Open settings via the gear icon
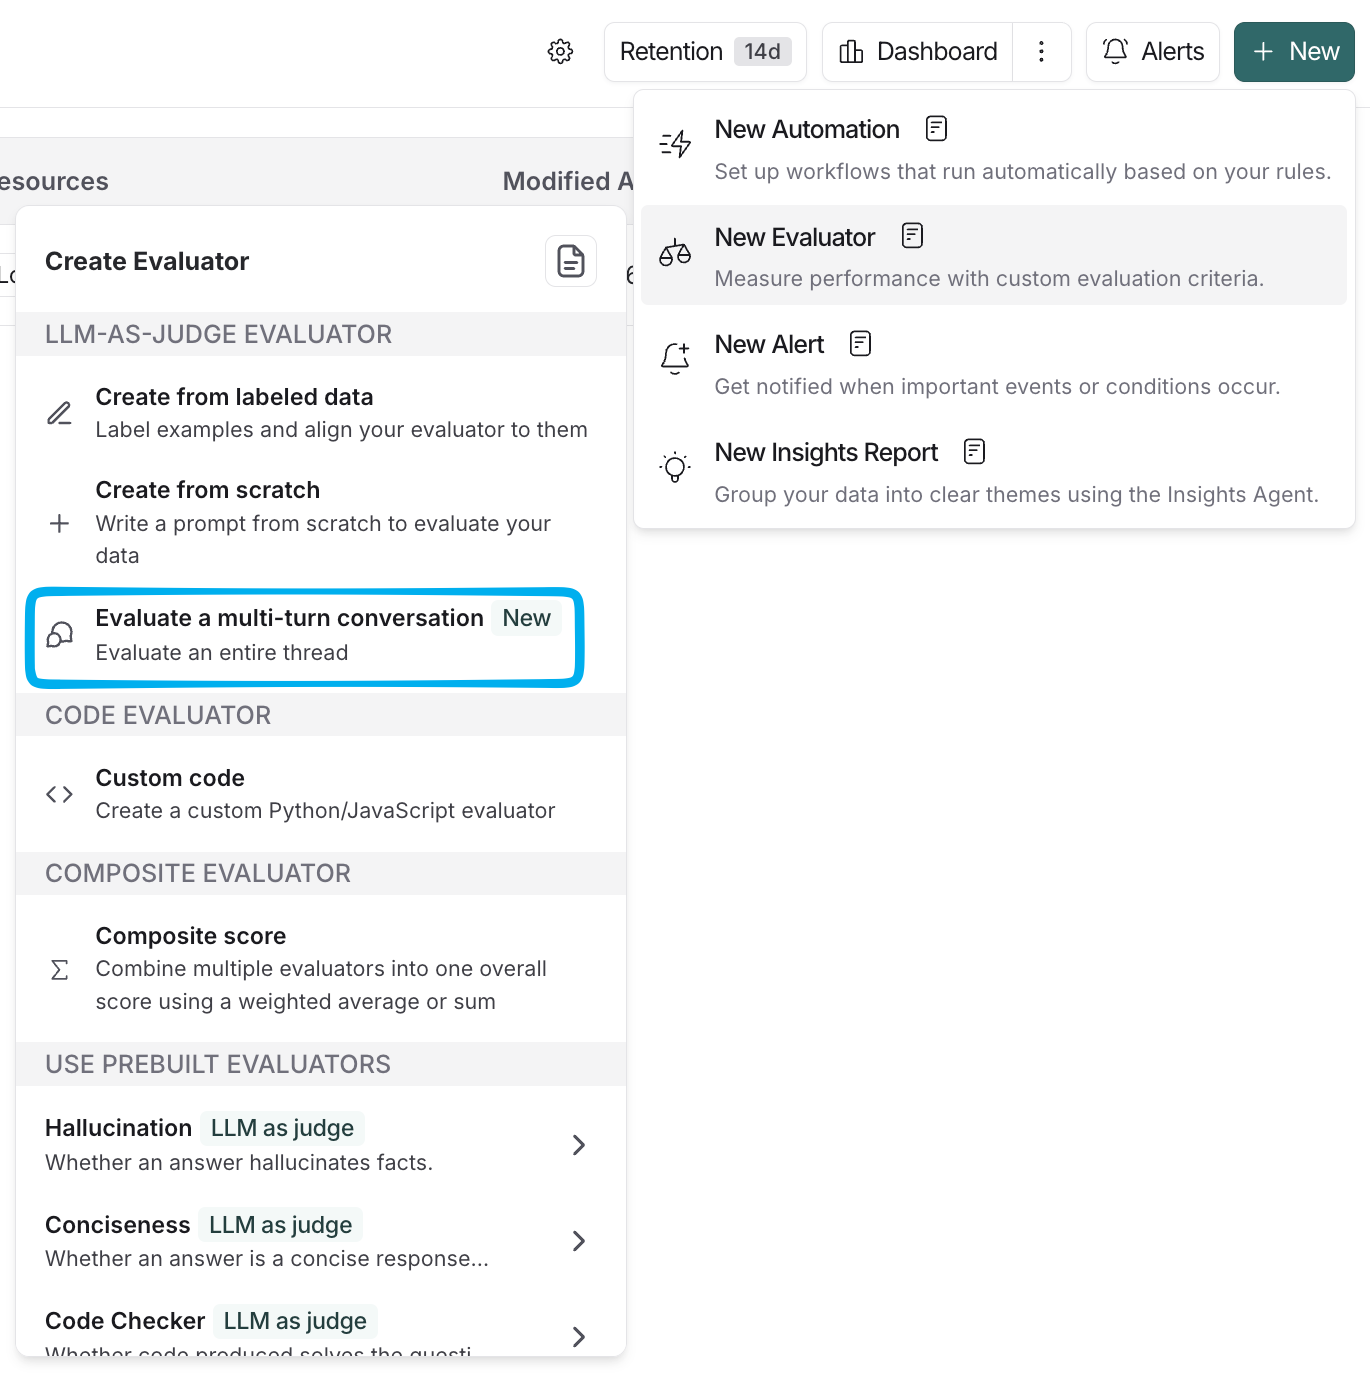The width and height of the screenshot is (1370, 1384). click(x=560, y=52)
